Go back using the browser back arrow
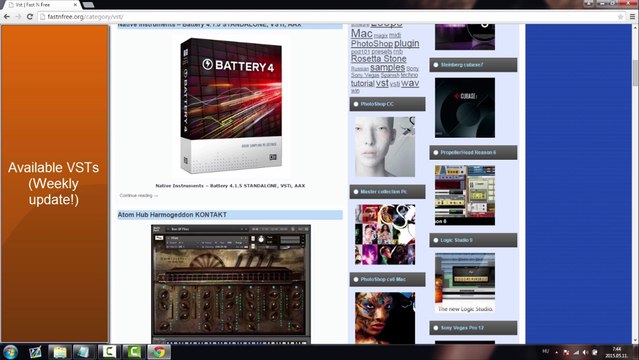Screen dimensions: 639x360 tap(7, 17)
